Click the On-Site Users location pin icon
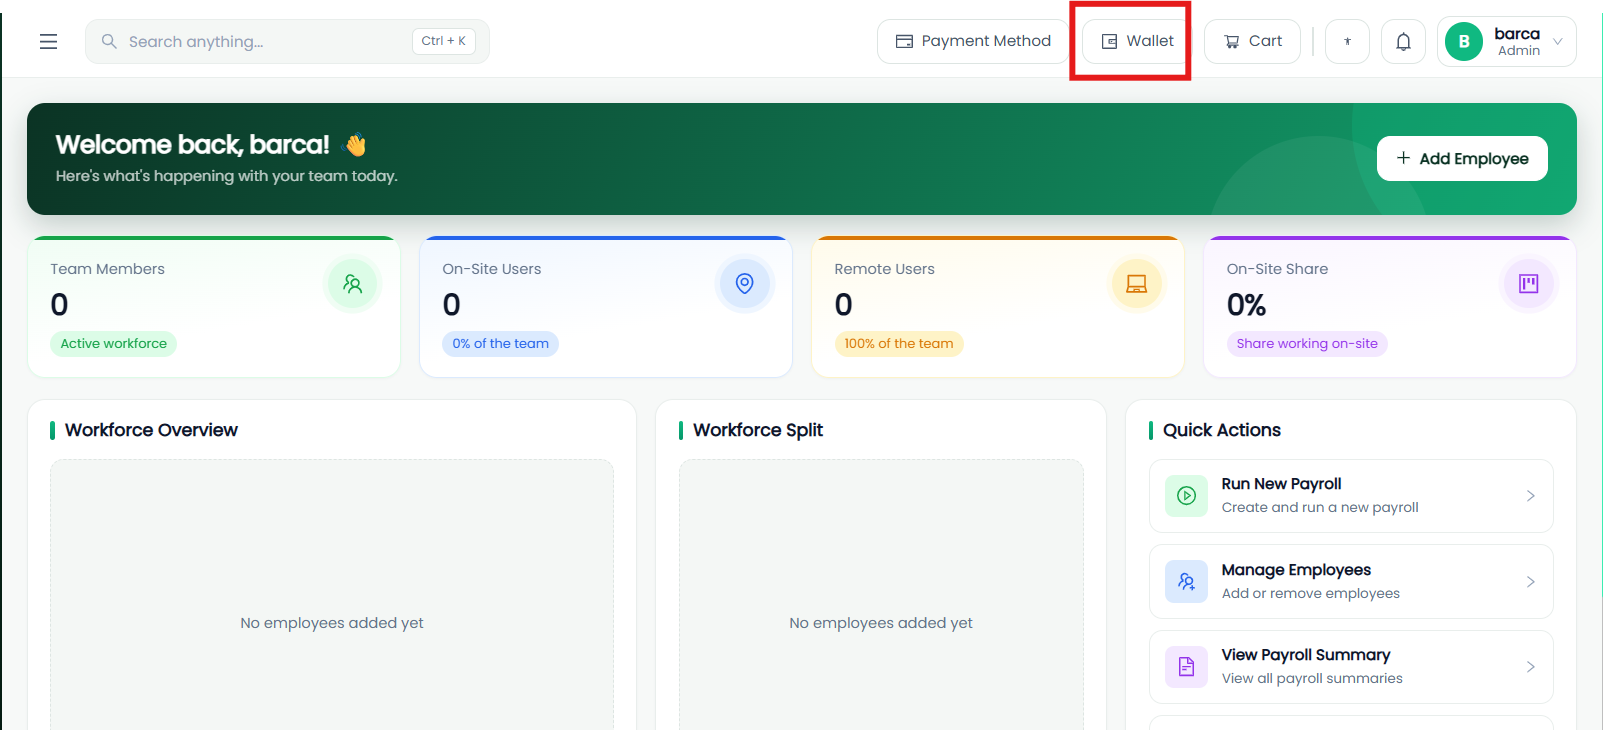Screen dimensions: 1603x730 click(745, 284)
